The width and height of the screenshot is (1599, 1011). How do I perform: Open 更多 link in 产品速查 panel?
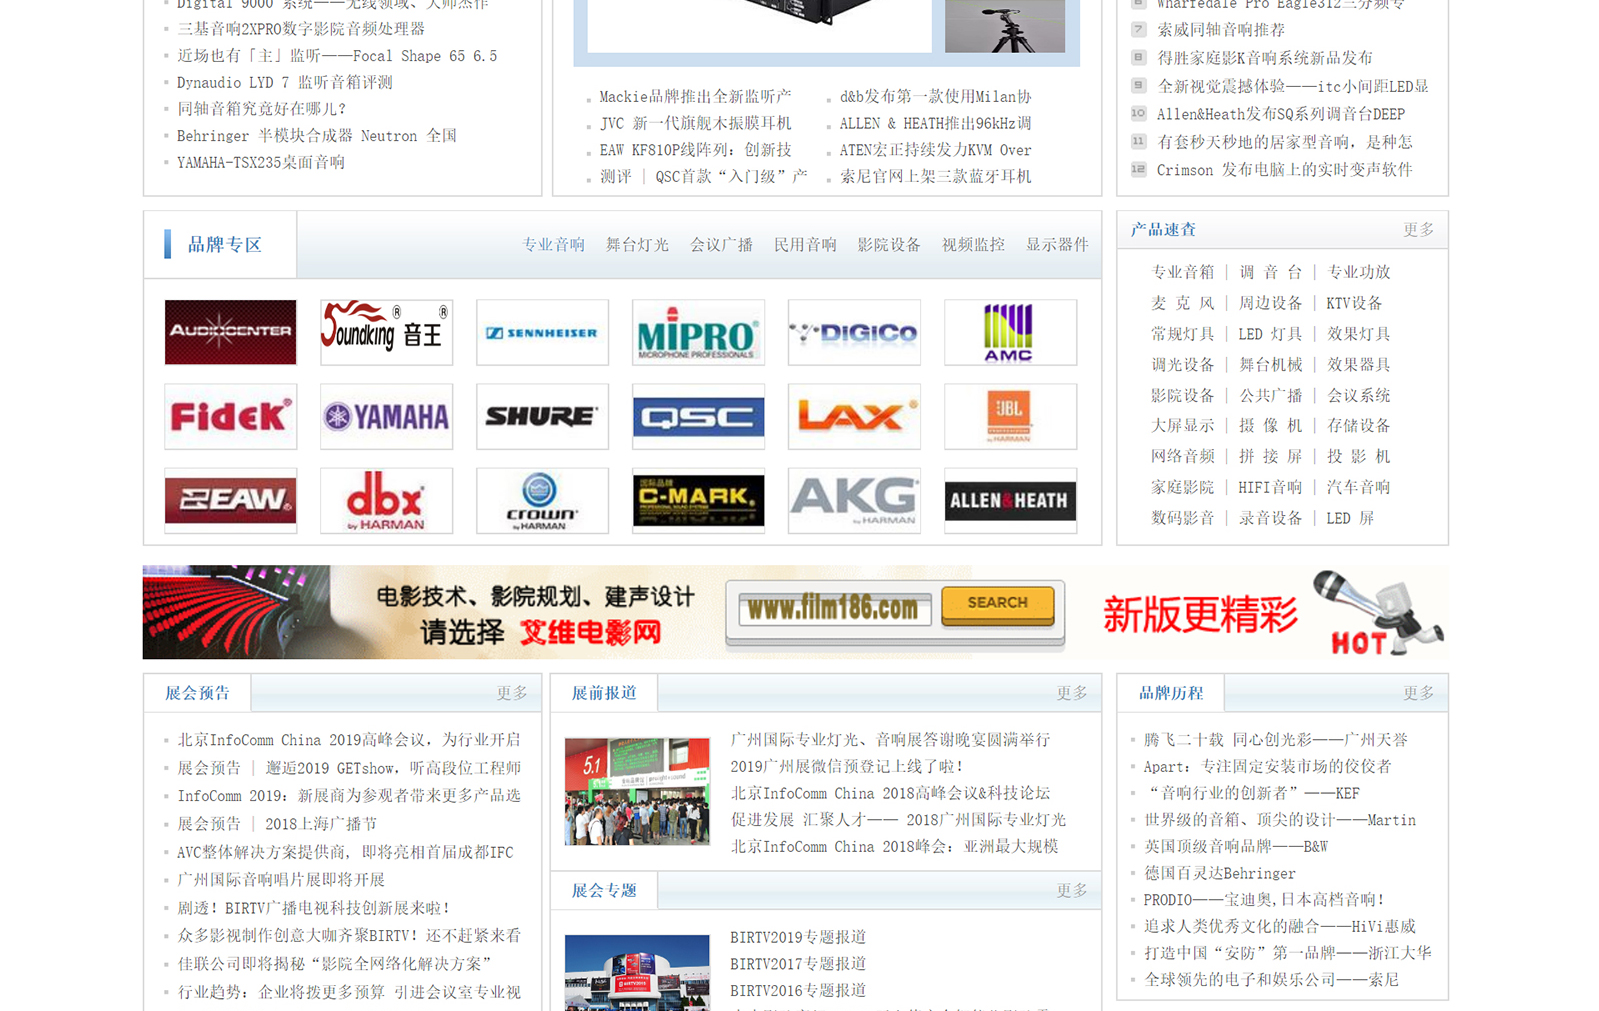coord(1418,230)
